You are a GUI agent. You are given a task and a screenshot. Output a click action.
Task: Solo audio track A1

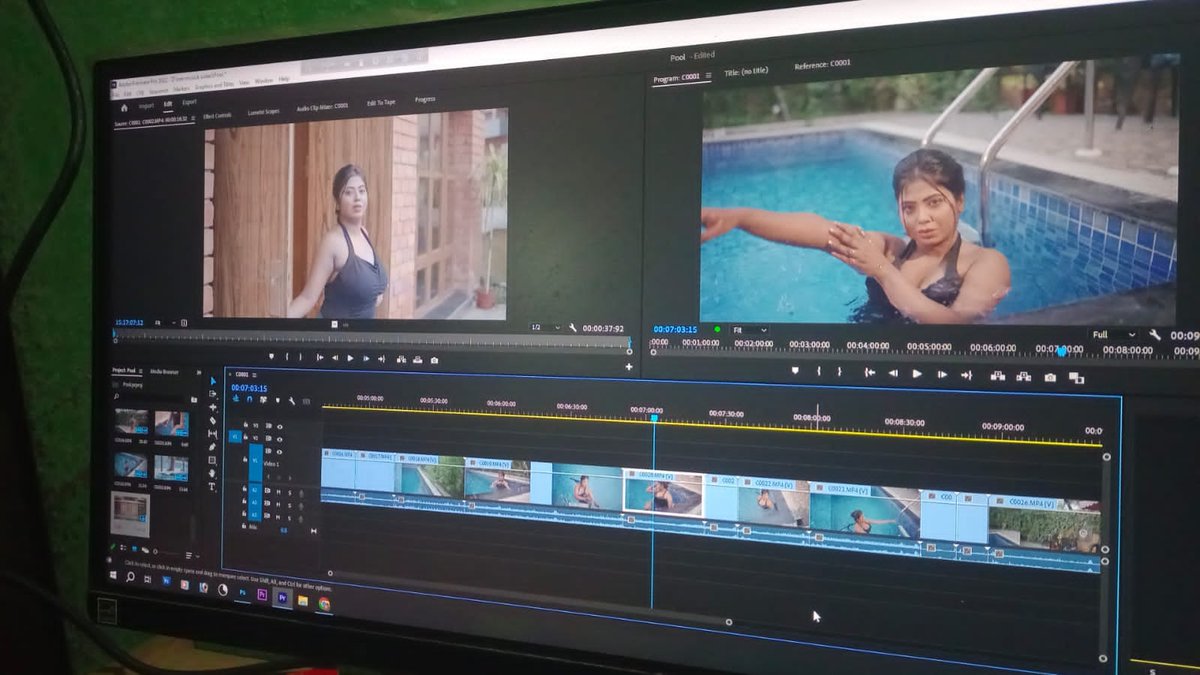pos(289,493)
